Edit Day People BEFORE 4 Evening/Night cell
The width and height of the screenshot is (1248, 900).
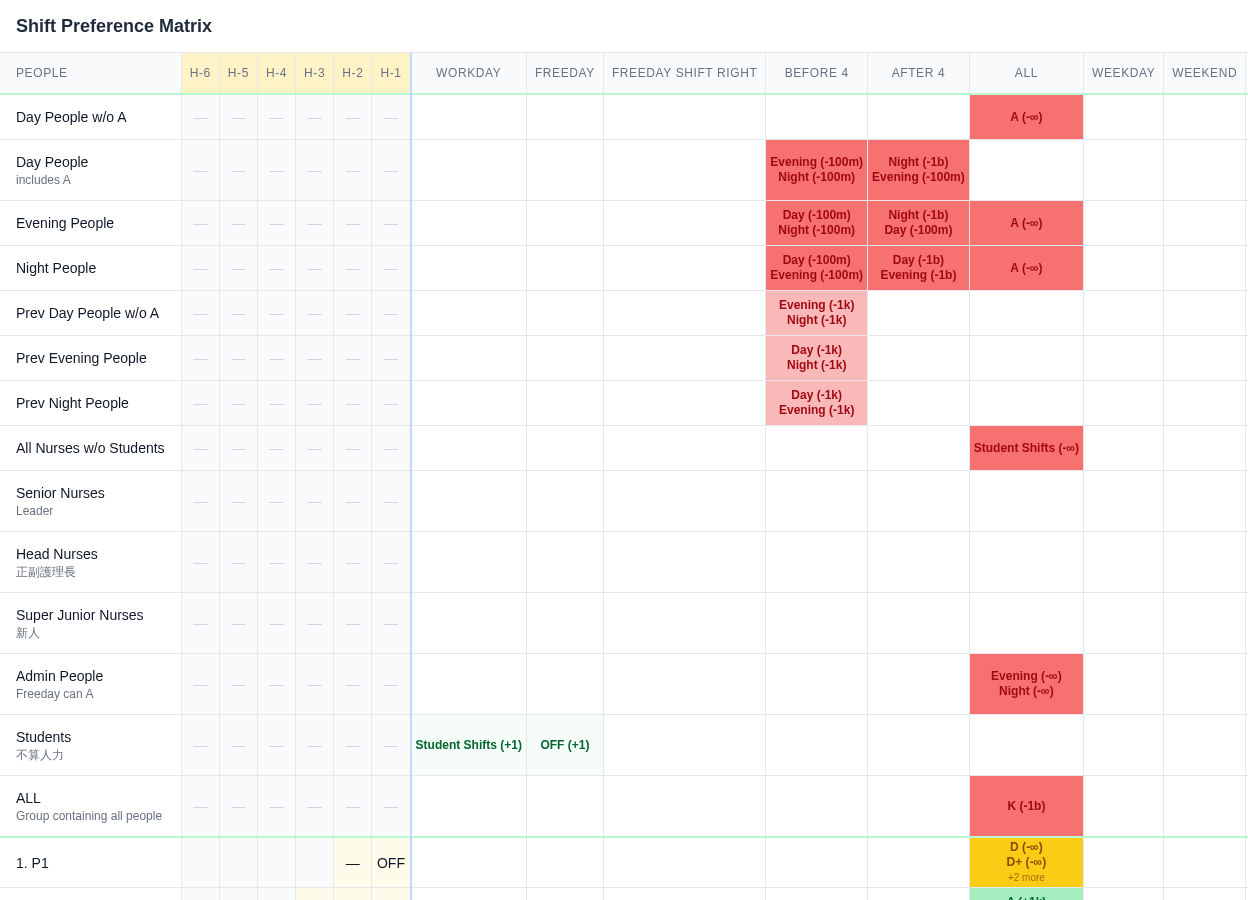click(x=816, y=170)
